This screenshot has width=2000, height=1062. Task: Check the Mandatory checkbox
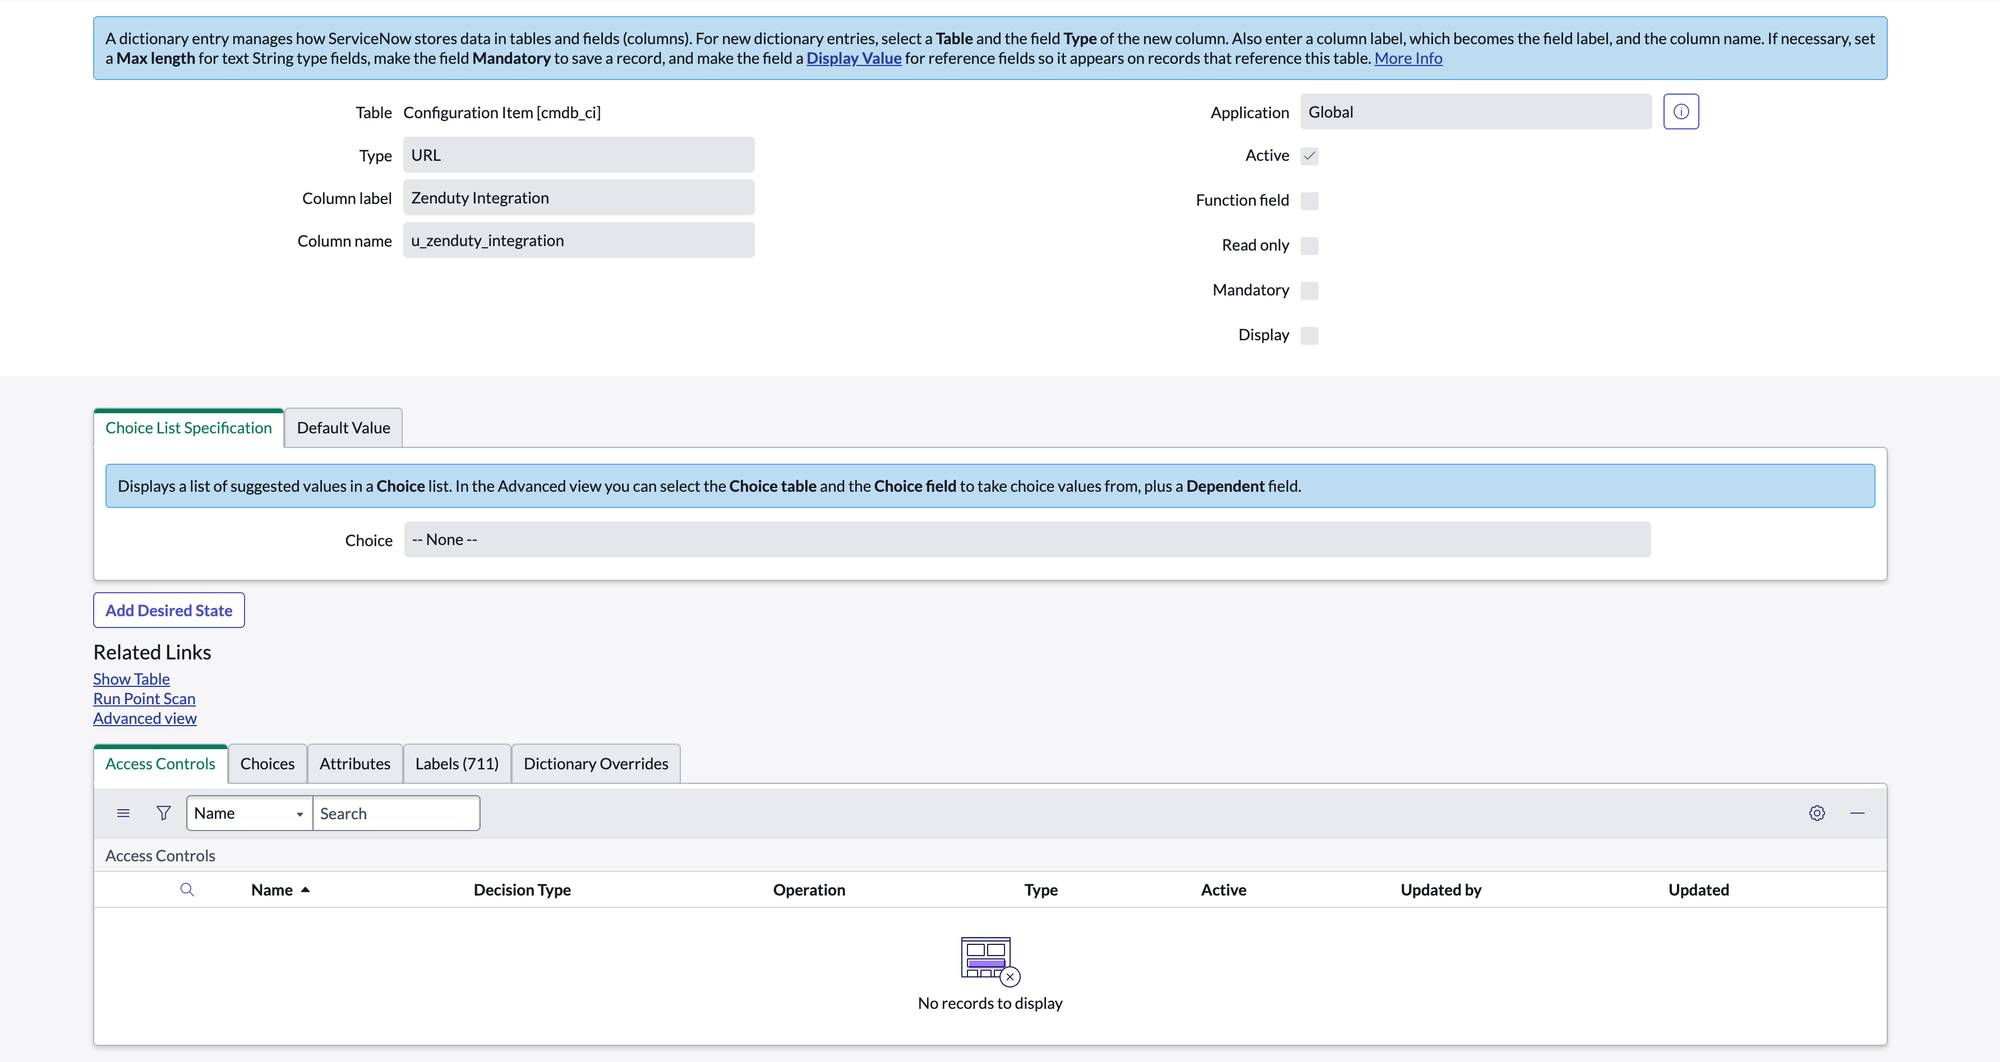pyautogui.click(x=1310, y=291)
